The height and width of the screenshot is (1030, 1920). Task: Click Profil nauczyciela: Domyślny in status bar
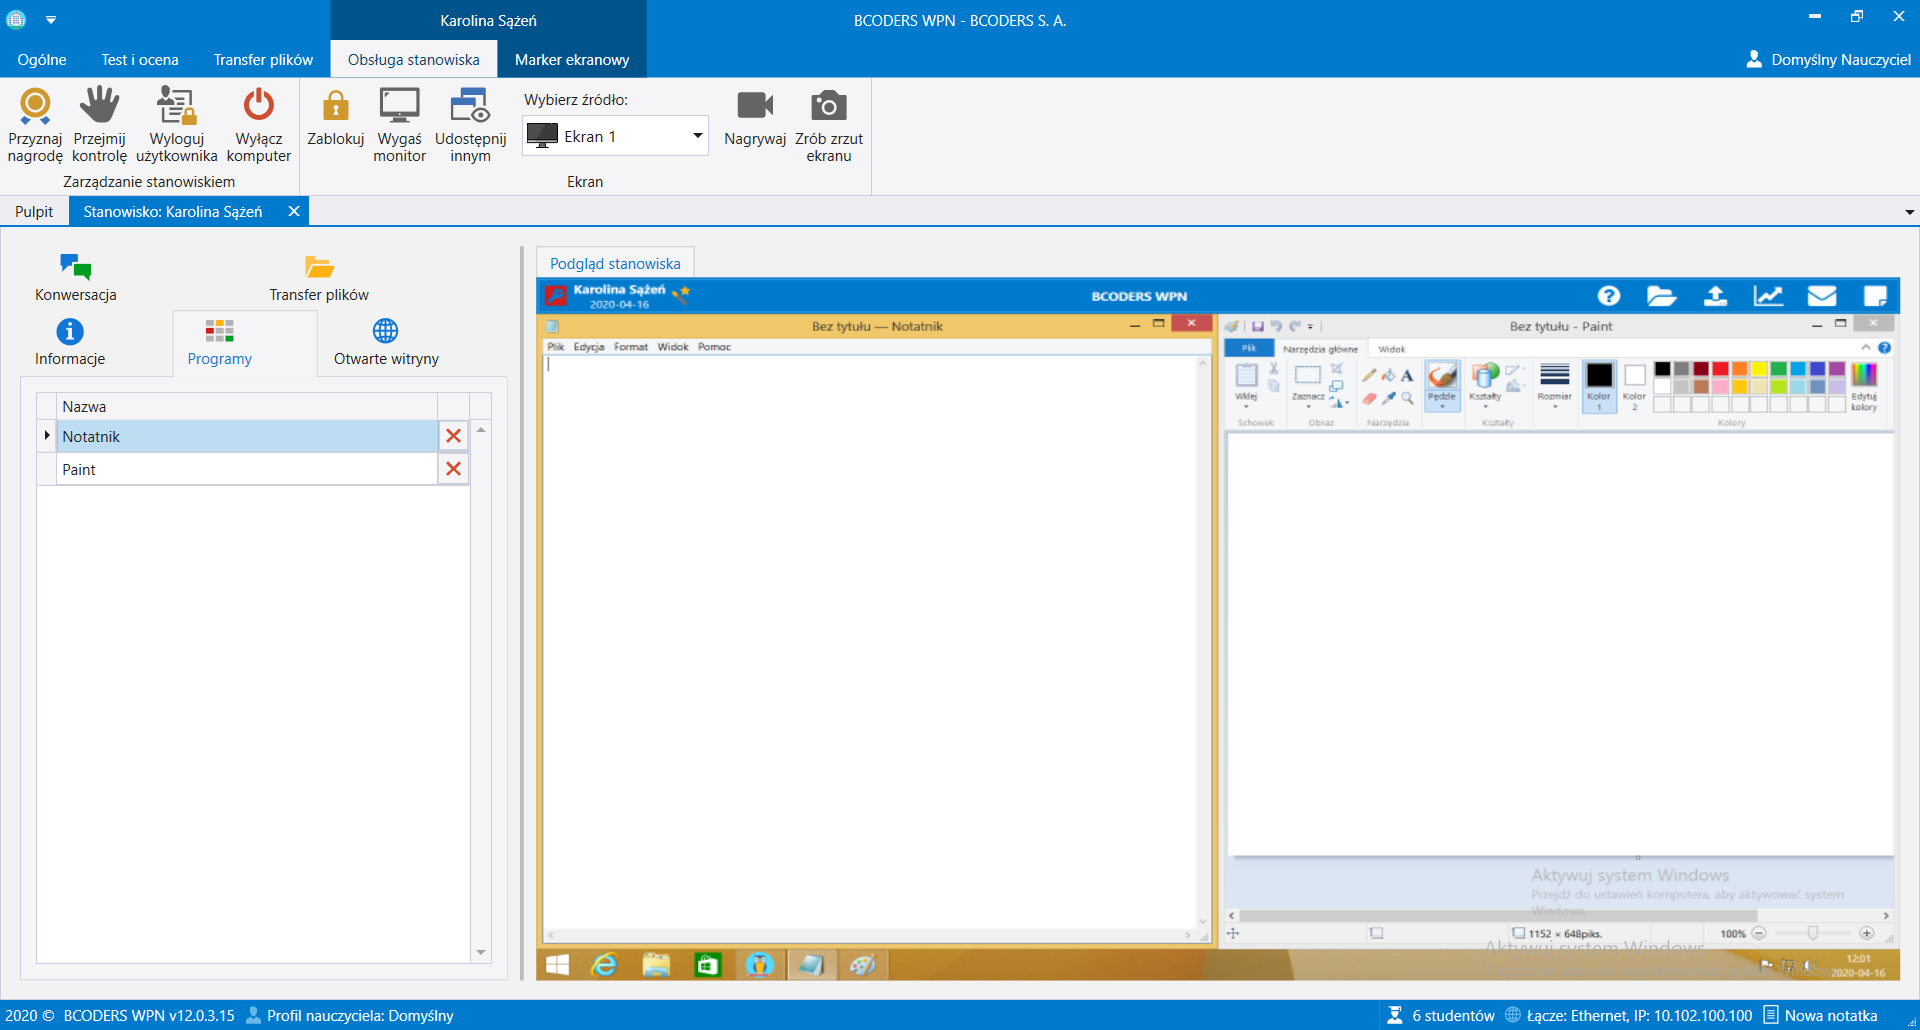350,1015
